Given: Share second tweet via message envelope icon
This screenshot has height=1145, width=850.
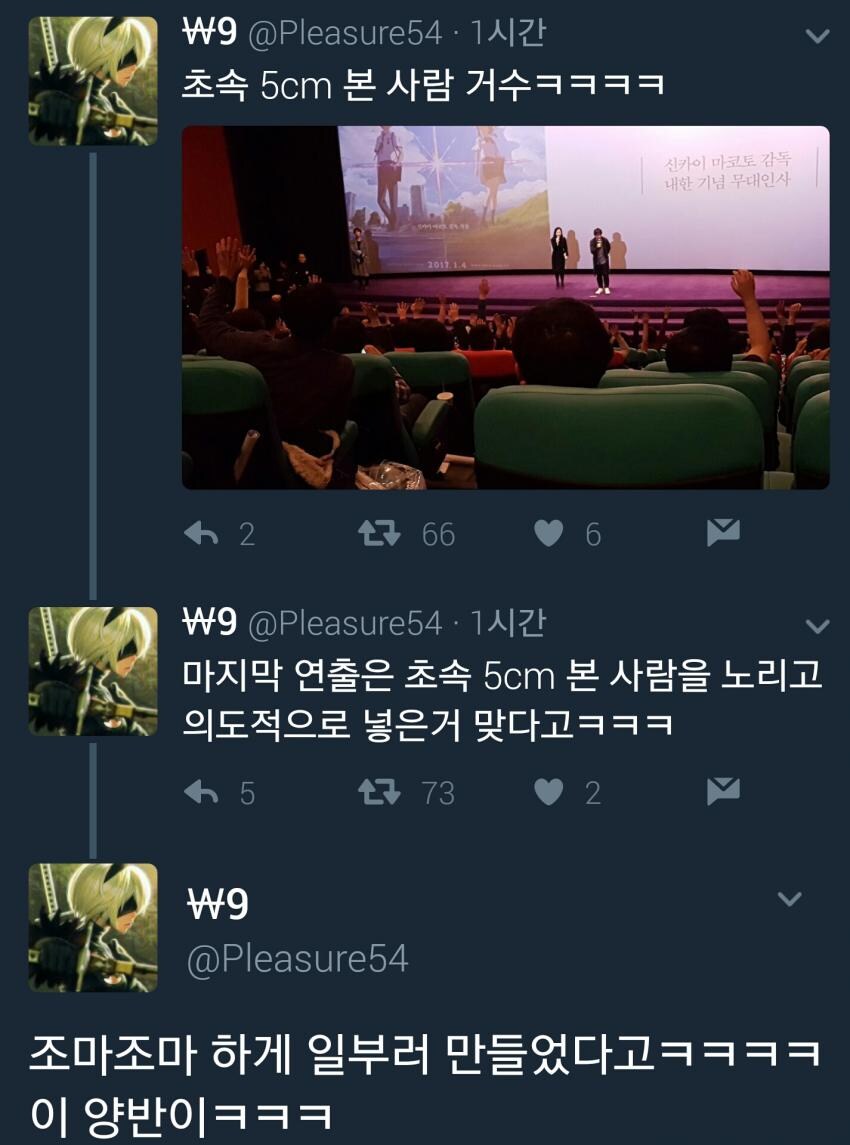Looking at the screenshot, I should pos(723,792).
